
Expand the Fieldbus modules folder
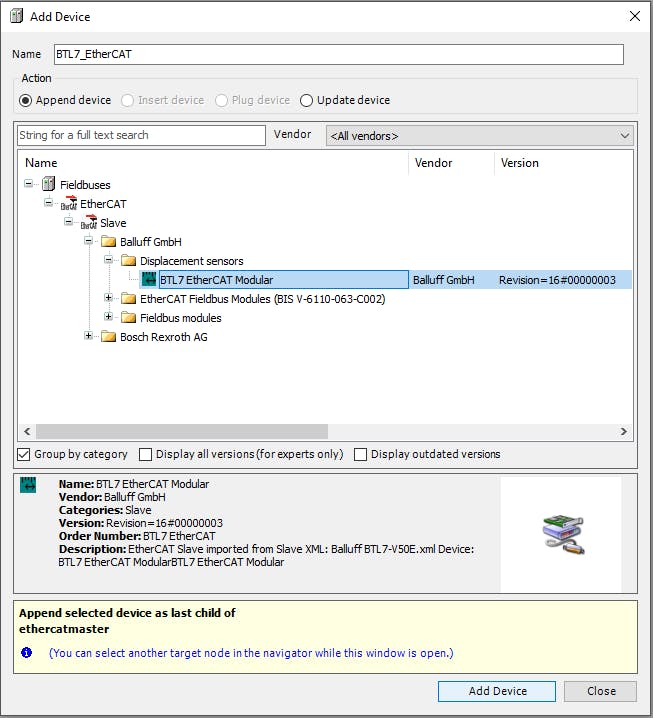(x=109, y=316)
